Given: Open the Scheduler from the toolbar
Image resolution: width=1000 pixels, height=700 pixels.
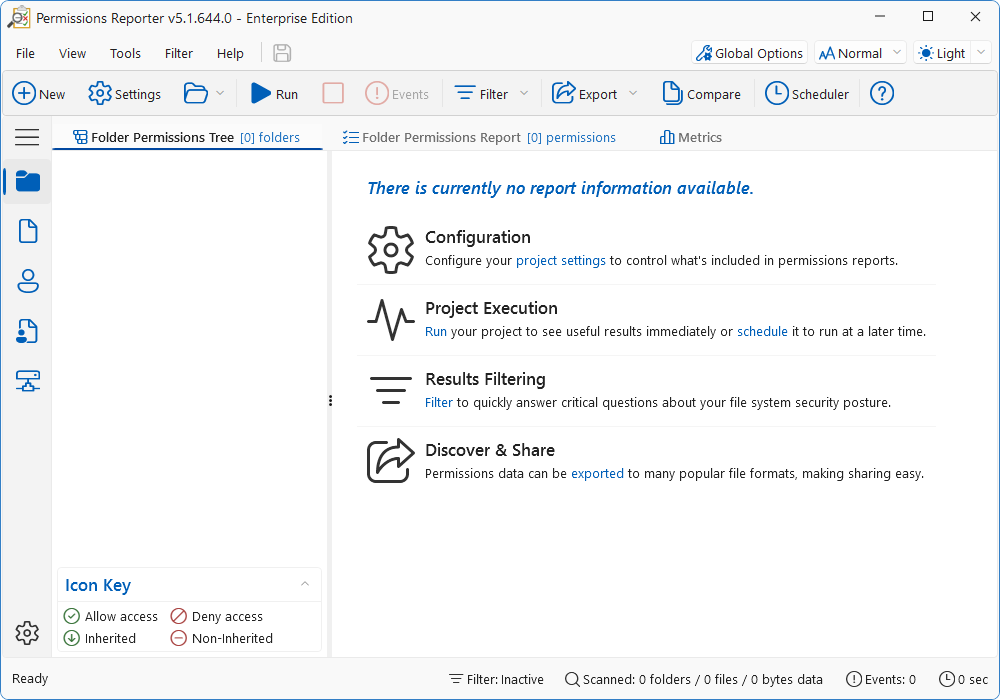Looking at the screenshot, I should pyautogui.click(x=807, y=93).
